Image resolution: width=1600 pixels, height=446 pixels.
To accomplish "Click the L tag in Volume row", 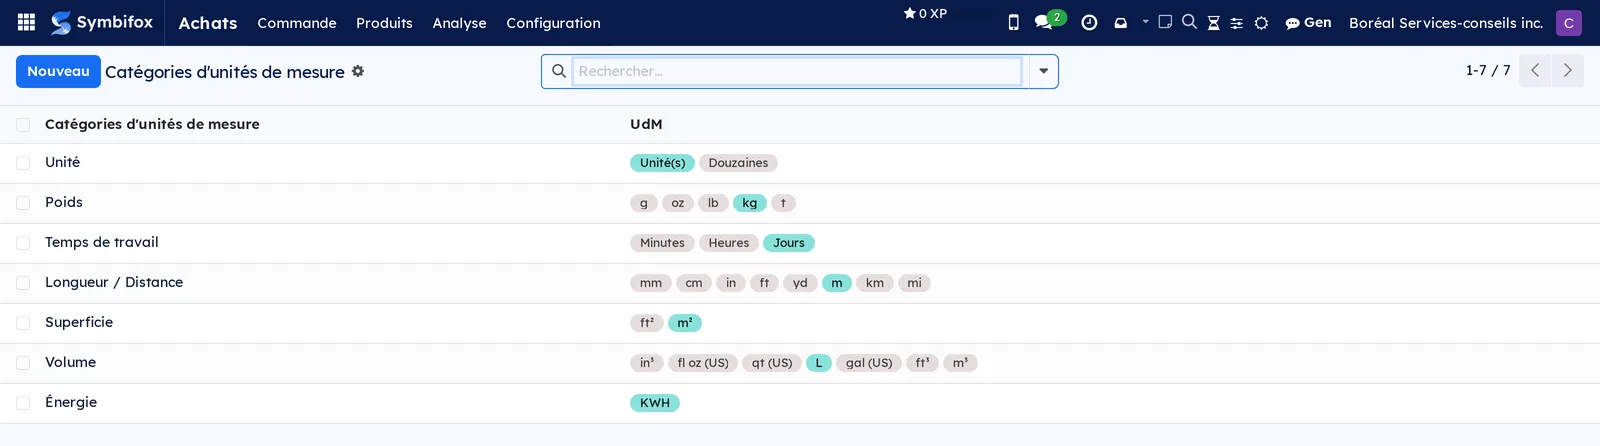I will coord(819,363).
